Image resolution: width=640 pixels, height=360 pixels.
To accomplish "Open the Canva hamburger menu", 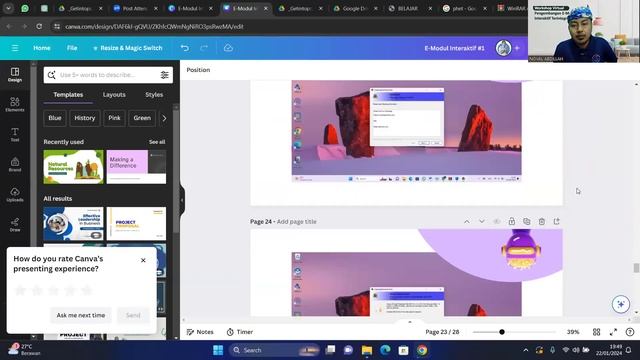I will click(15, 48).
